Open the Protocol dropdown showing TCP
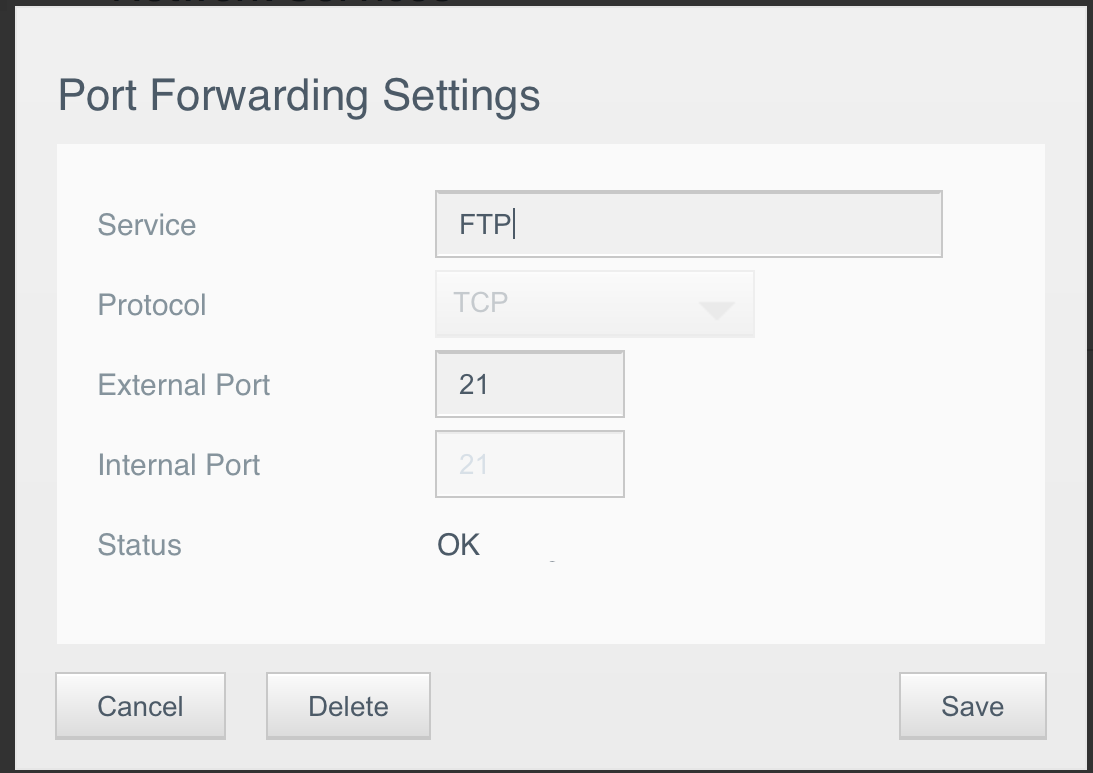 coord(594,304)
